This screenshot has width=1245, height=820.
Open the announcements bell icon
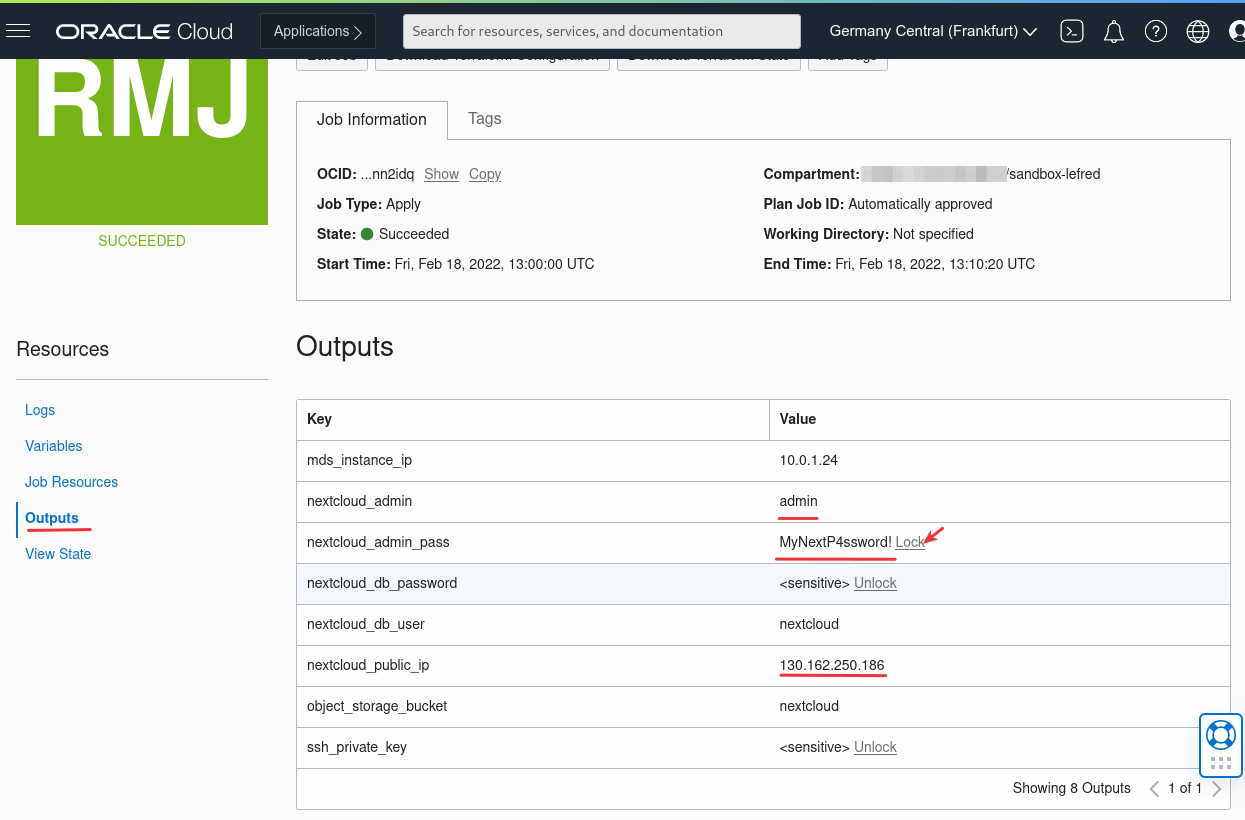tap(1114, 31)
